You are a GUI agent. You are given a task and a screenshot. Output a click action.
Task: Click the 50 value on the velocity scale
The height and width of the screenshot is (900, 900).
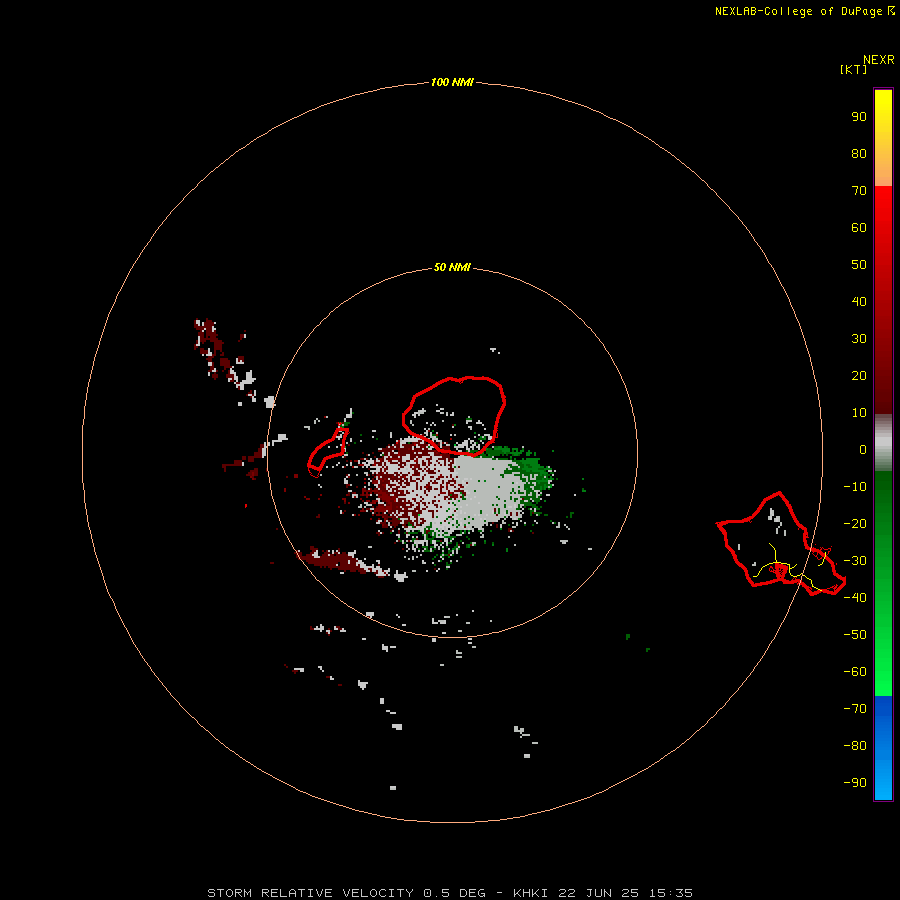point(859,265)
